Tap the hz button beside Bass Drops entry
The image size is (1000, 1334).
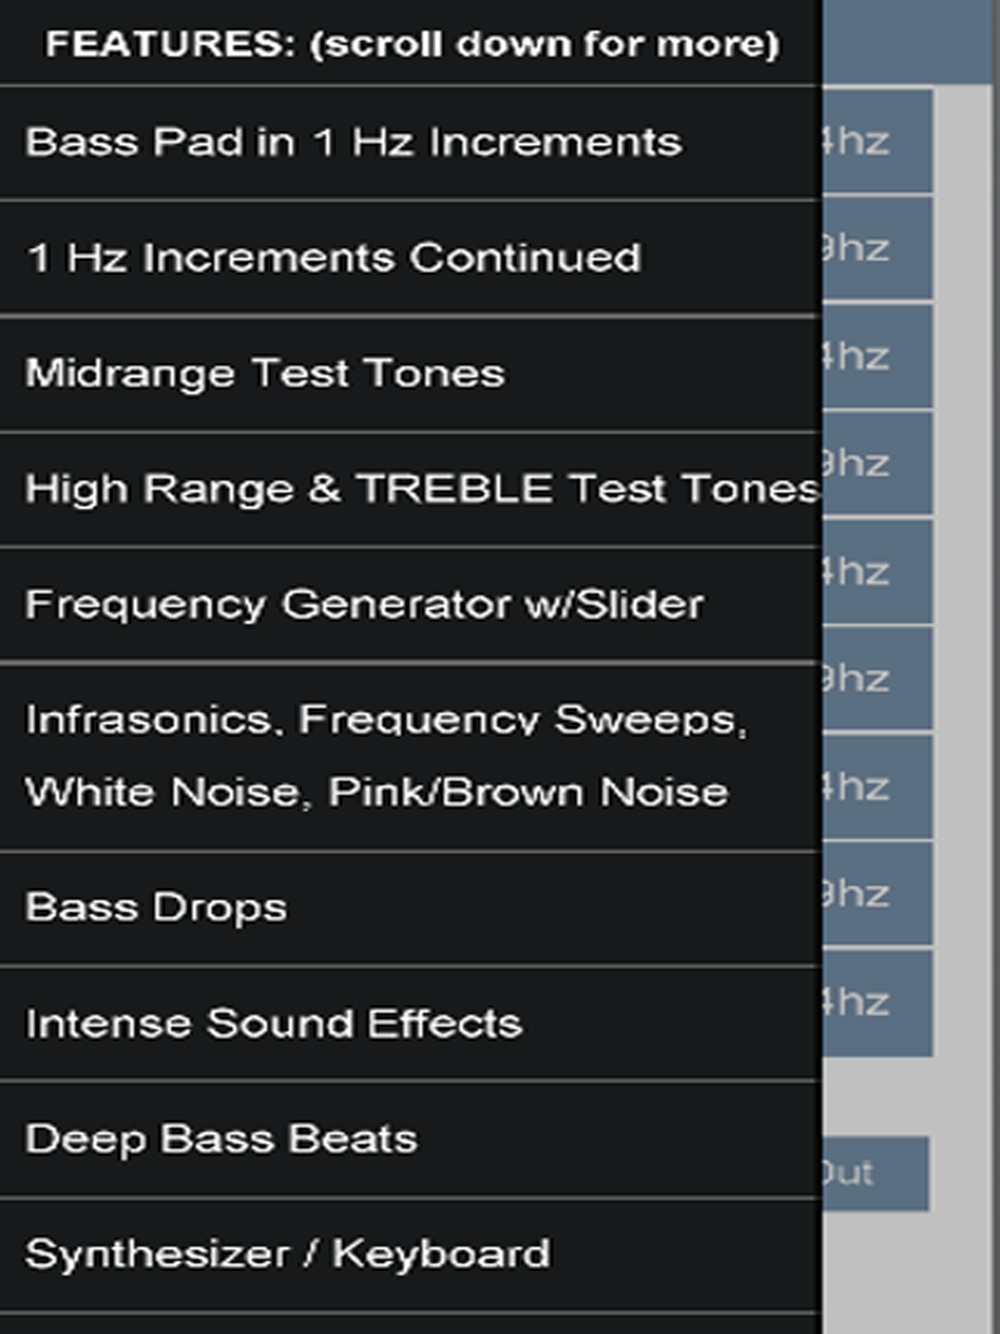pyautogui.click(x=878, y=894)
